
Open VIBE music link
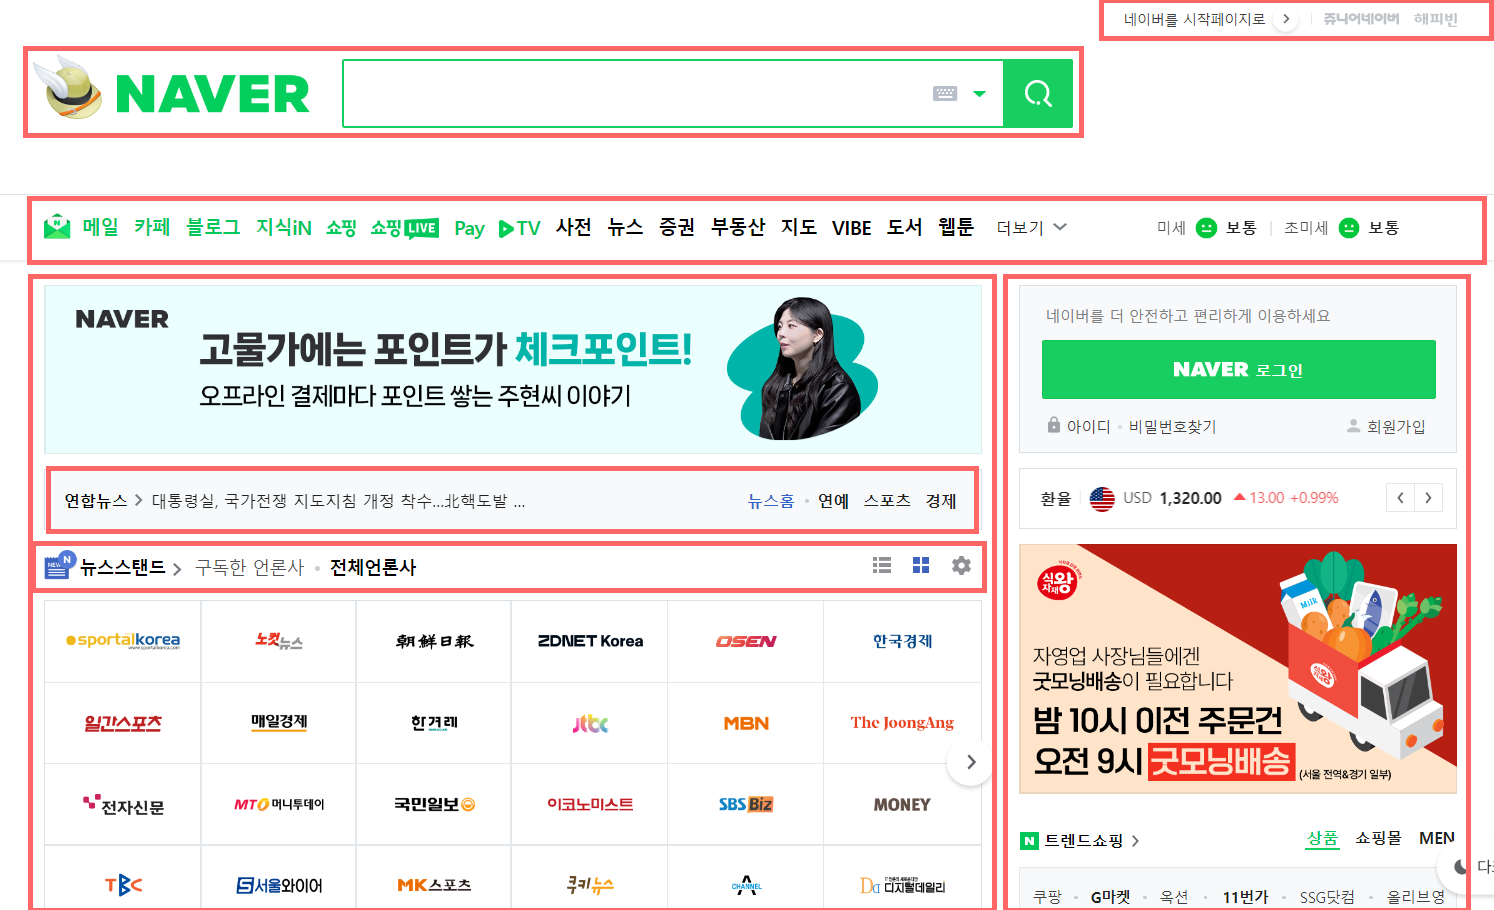click(x=852, y=228)
